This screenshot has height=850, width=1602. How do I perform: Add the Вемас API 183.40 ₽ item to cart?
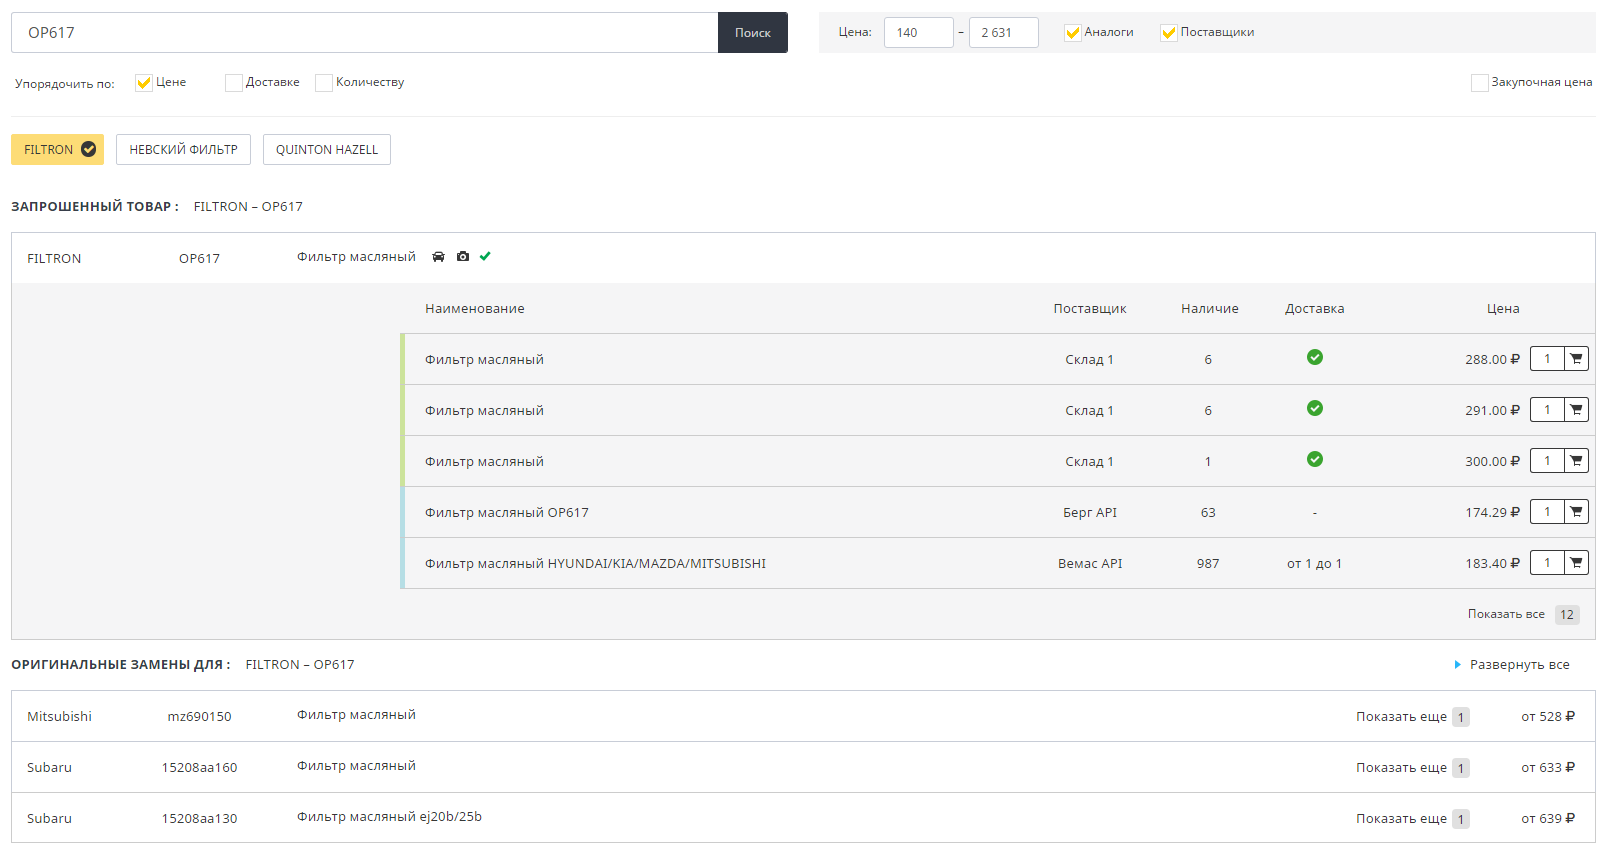pos(1577,563)
